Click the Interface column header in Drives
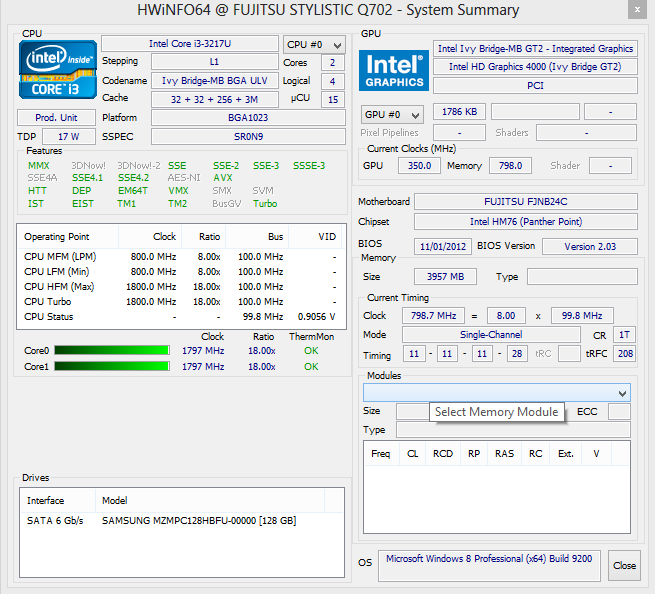This screenshot has height=594, width=655. pos(58,500)
